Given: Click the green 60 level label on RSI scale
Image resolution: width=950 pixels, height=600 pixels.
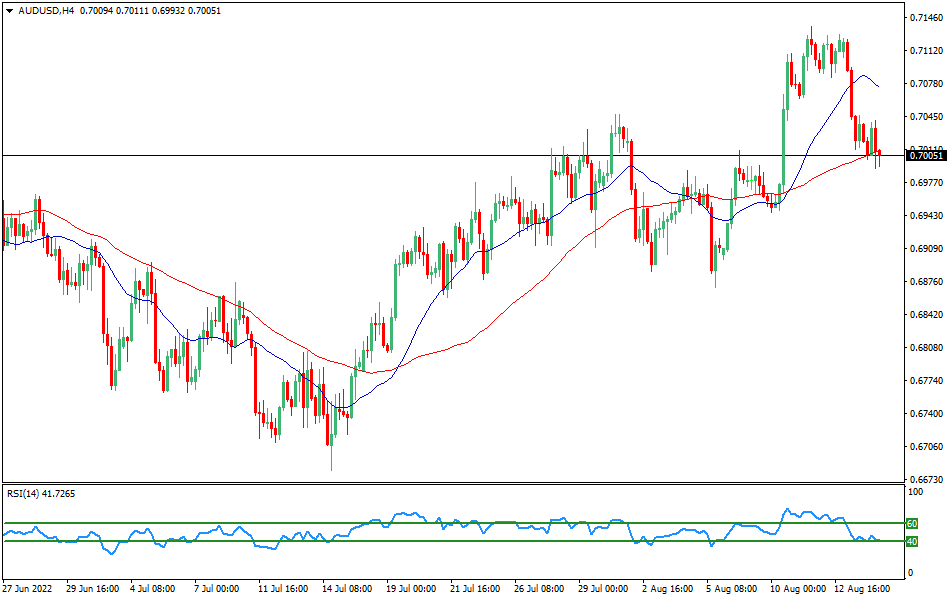Looking at the screenshot, I should (911, 523).
